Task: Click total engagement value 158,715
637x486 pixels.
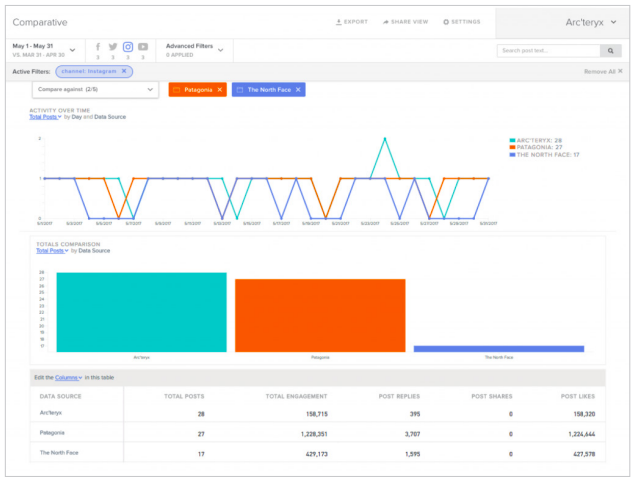Action: tap(316, 414)
